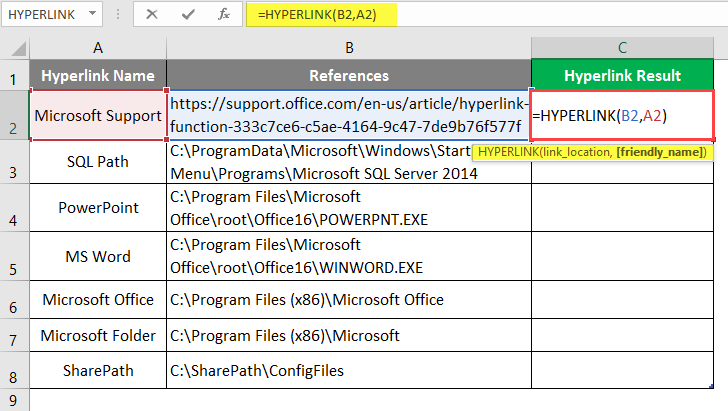Select column C header
This screenshot has height=411, width=728.
(x=622, y=48)
